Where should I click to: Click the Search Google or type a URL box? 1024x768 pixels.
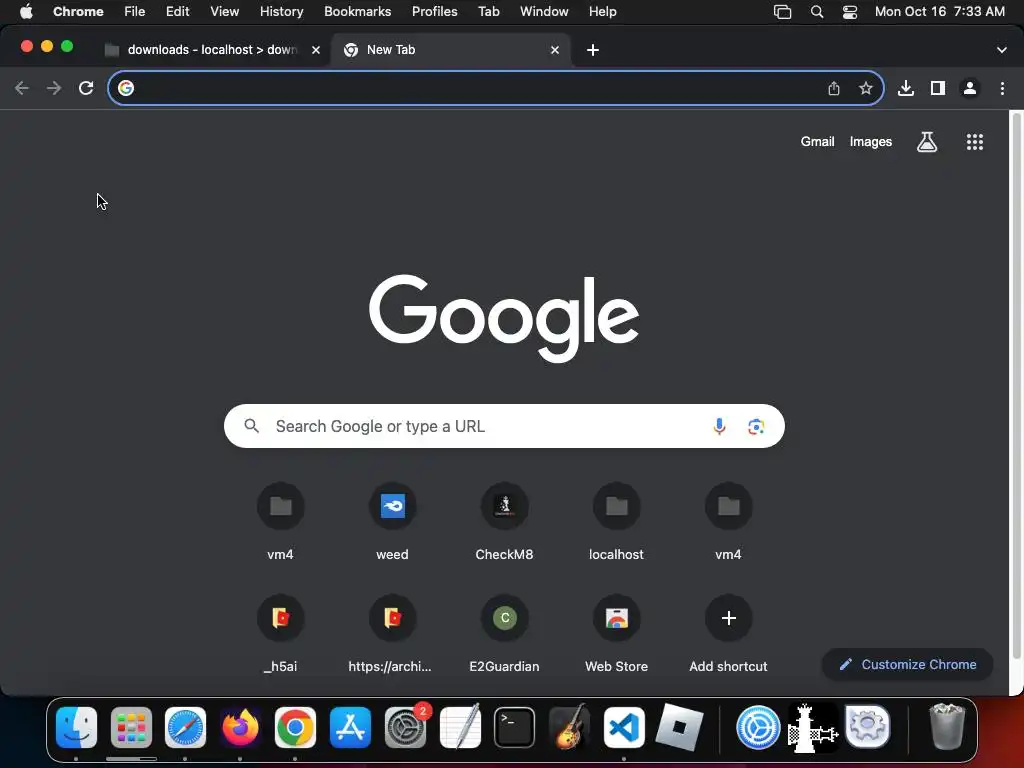504,426
